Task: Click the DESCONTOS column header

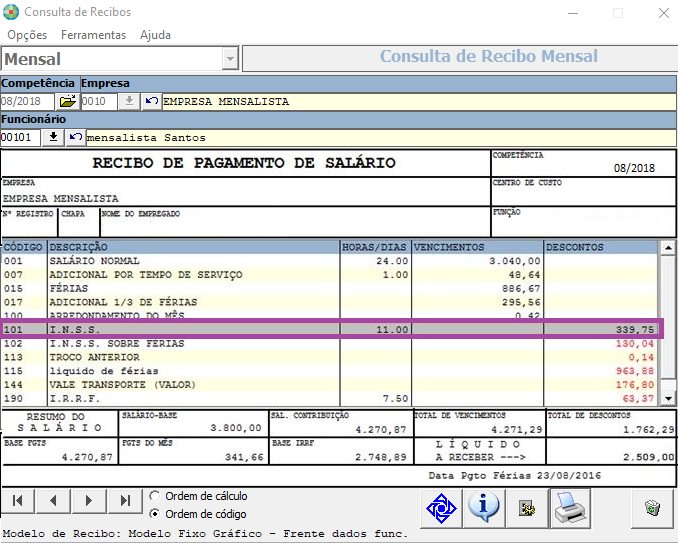Action: tap(601, 247)
